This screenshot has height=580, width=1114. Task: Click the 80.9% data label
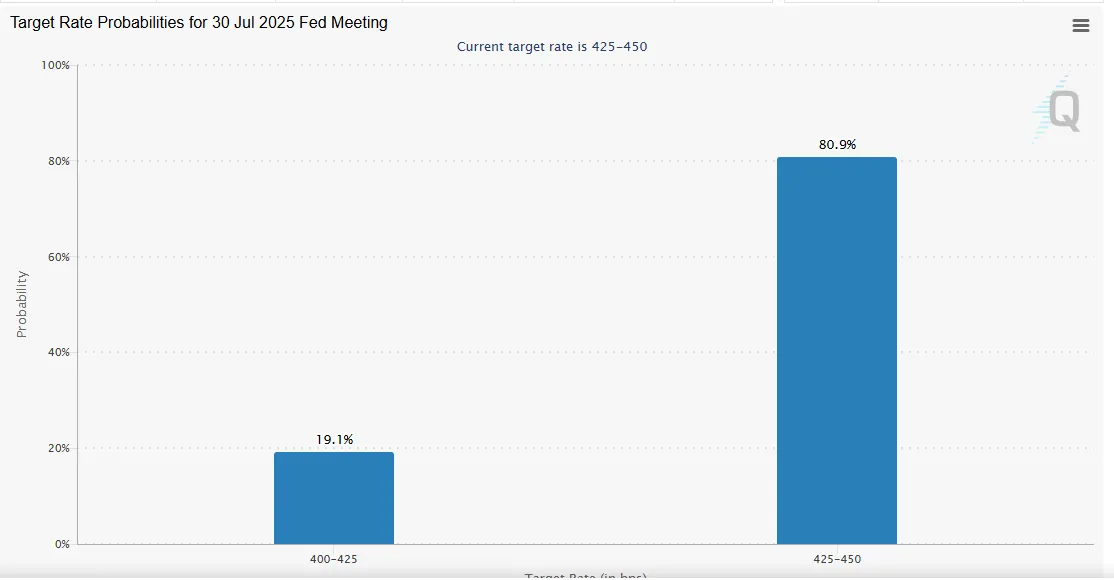coord(837,145)
